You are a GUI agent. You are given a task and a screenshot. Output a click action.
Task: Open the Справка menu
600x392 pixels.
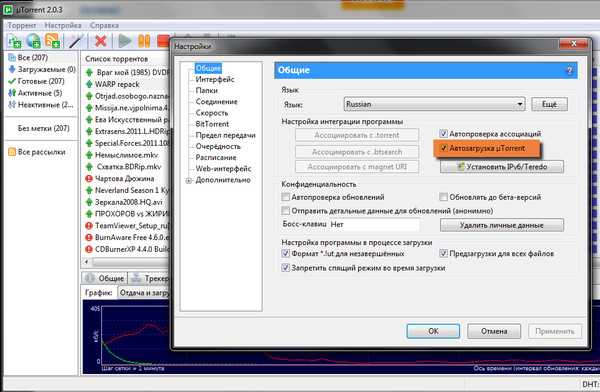coord(104,26)
